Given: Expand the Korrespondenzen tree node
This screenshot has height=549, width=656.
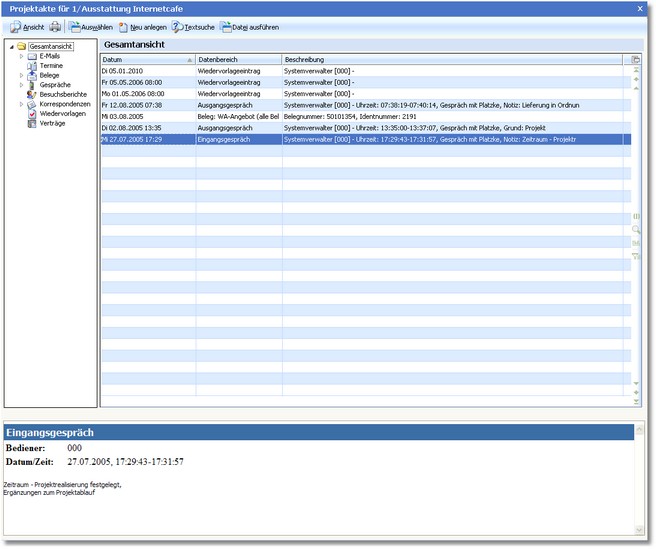Looking at the screenshot, I should coord(21,103).
